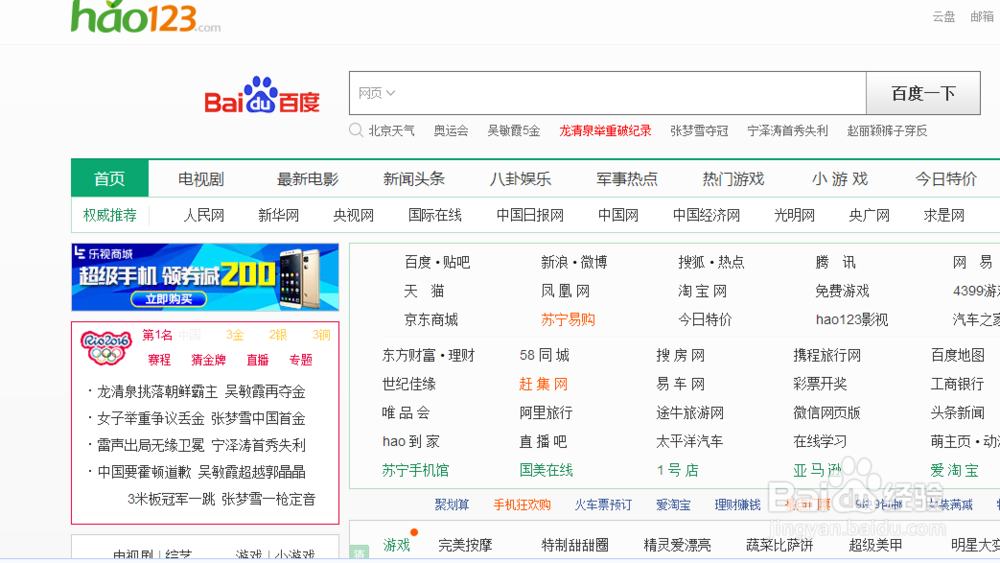Open the 东方财富•理财 link
The height and width of the screenshot is (563, 1000).
pyautogui.click(x=429, y=356)
